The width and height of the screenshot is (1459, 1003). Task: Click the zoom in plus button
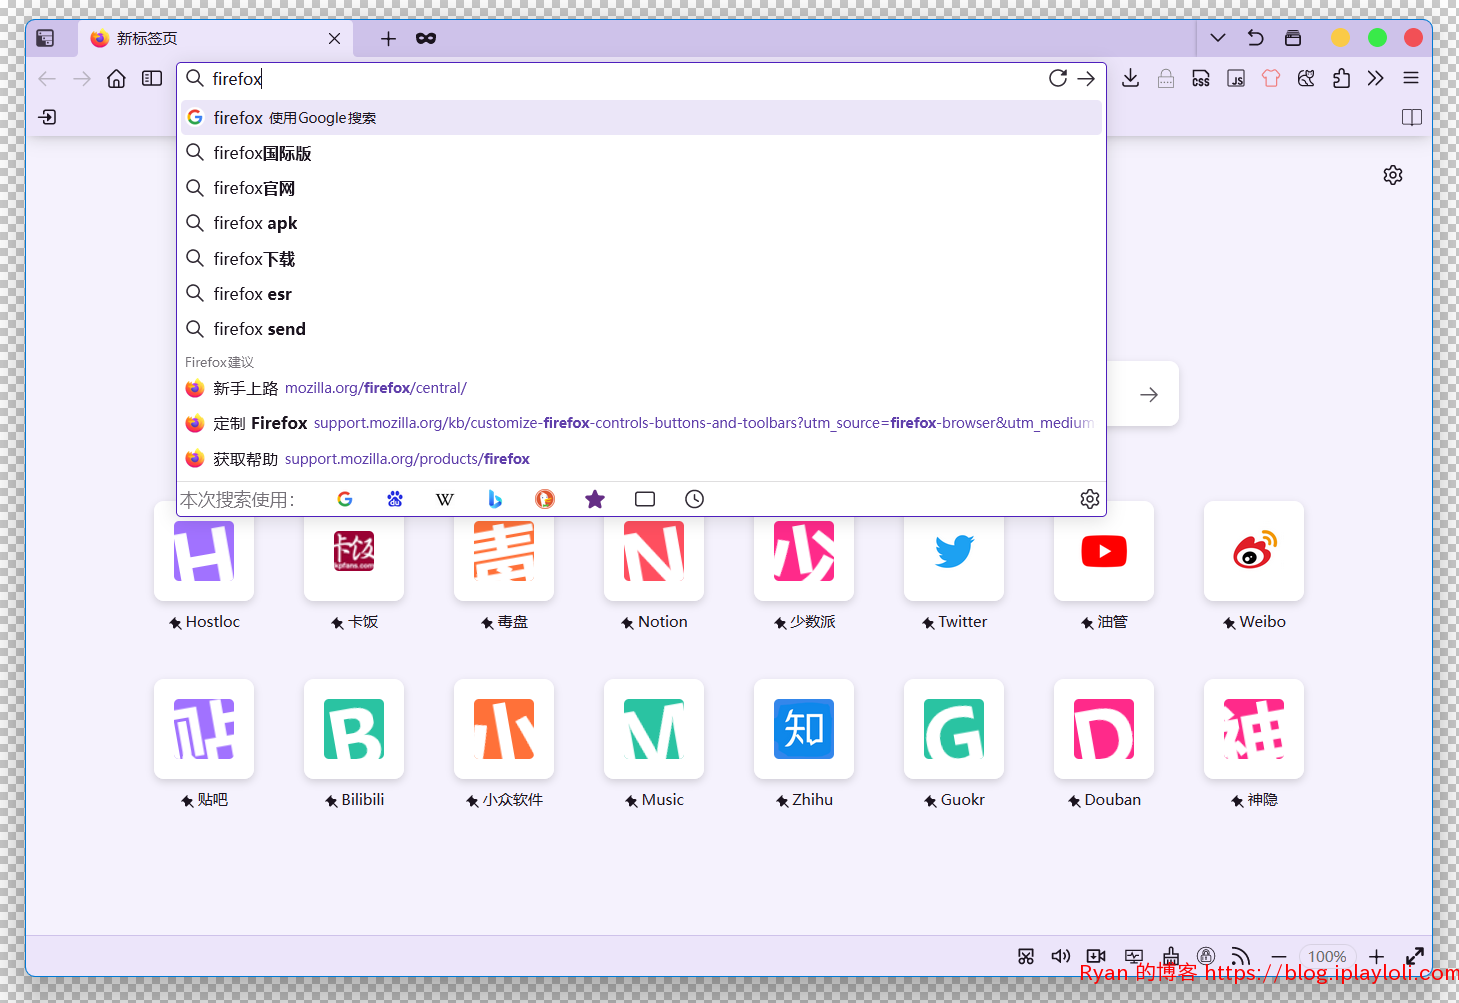[1377, 957]
